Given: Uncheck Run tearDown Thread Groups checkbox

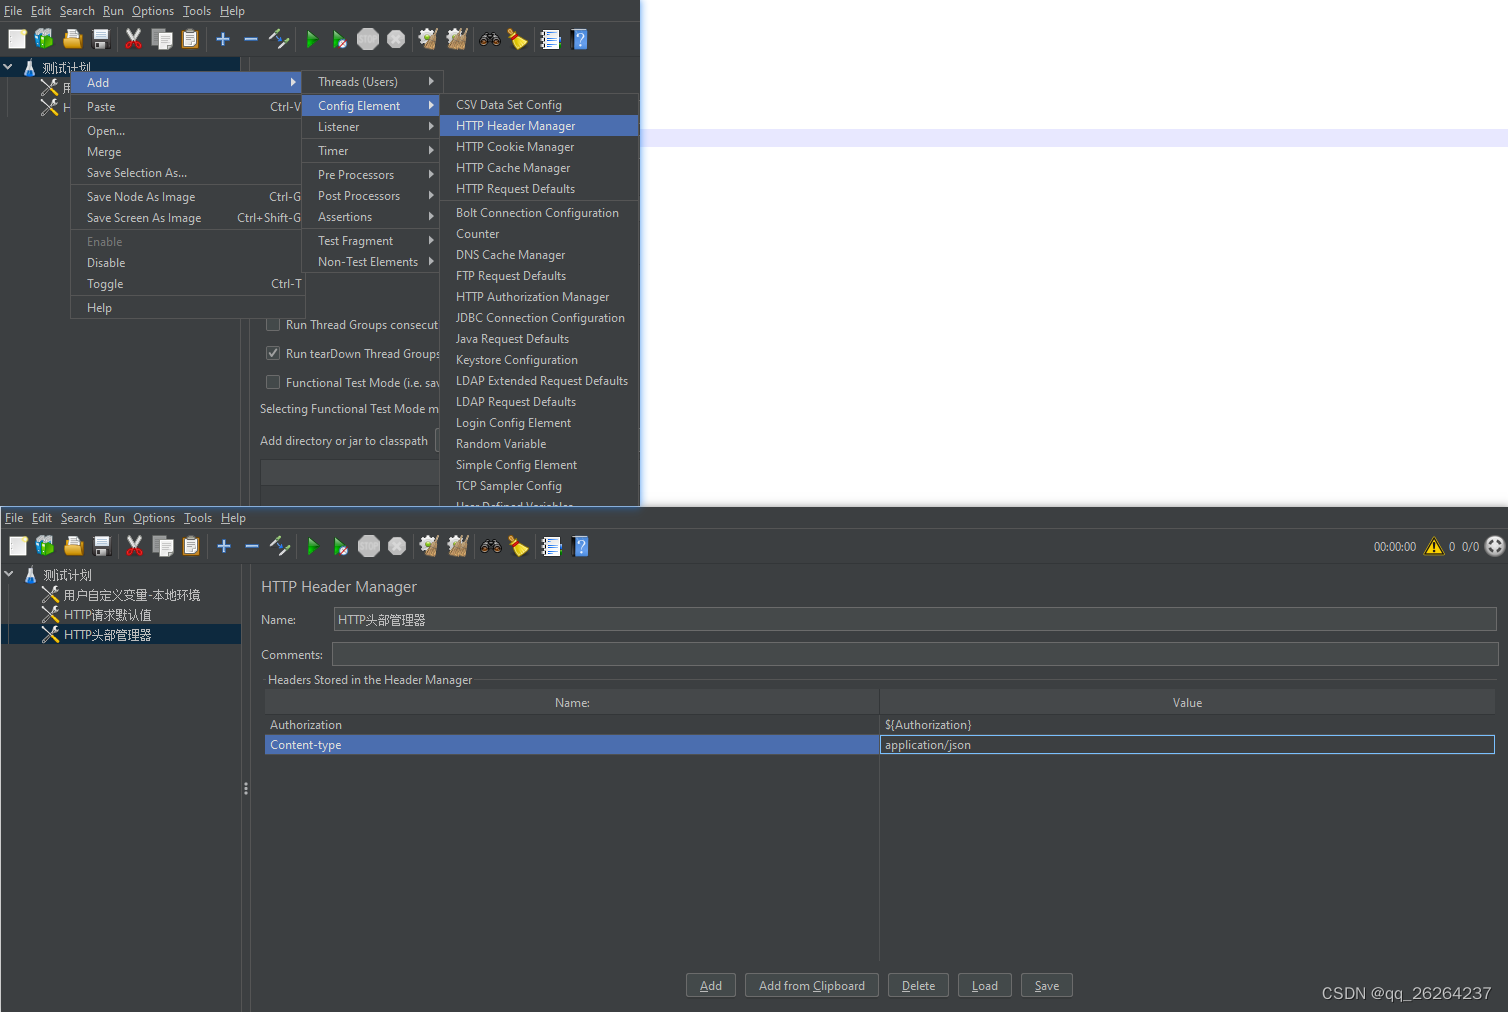Looking at the screenshot, I should [x=273, y=354].
